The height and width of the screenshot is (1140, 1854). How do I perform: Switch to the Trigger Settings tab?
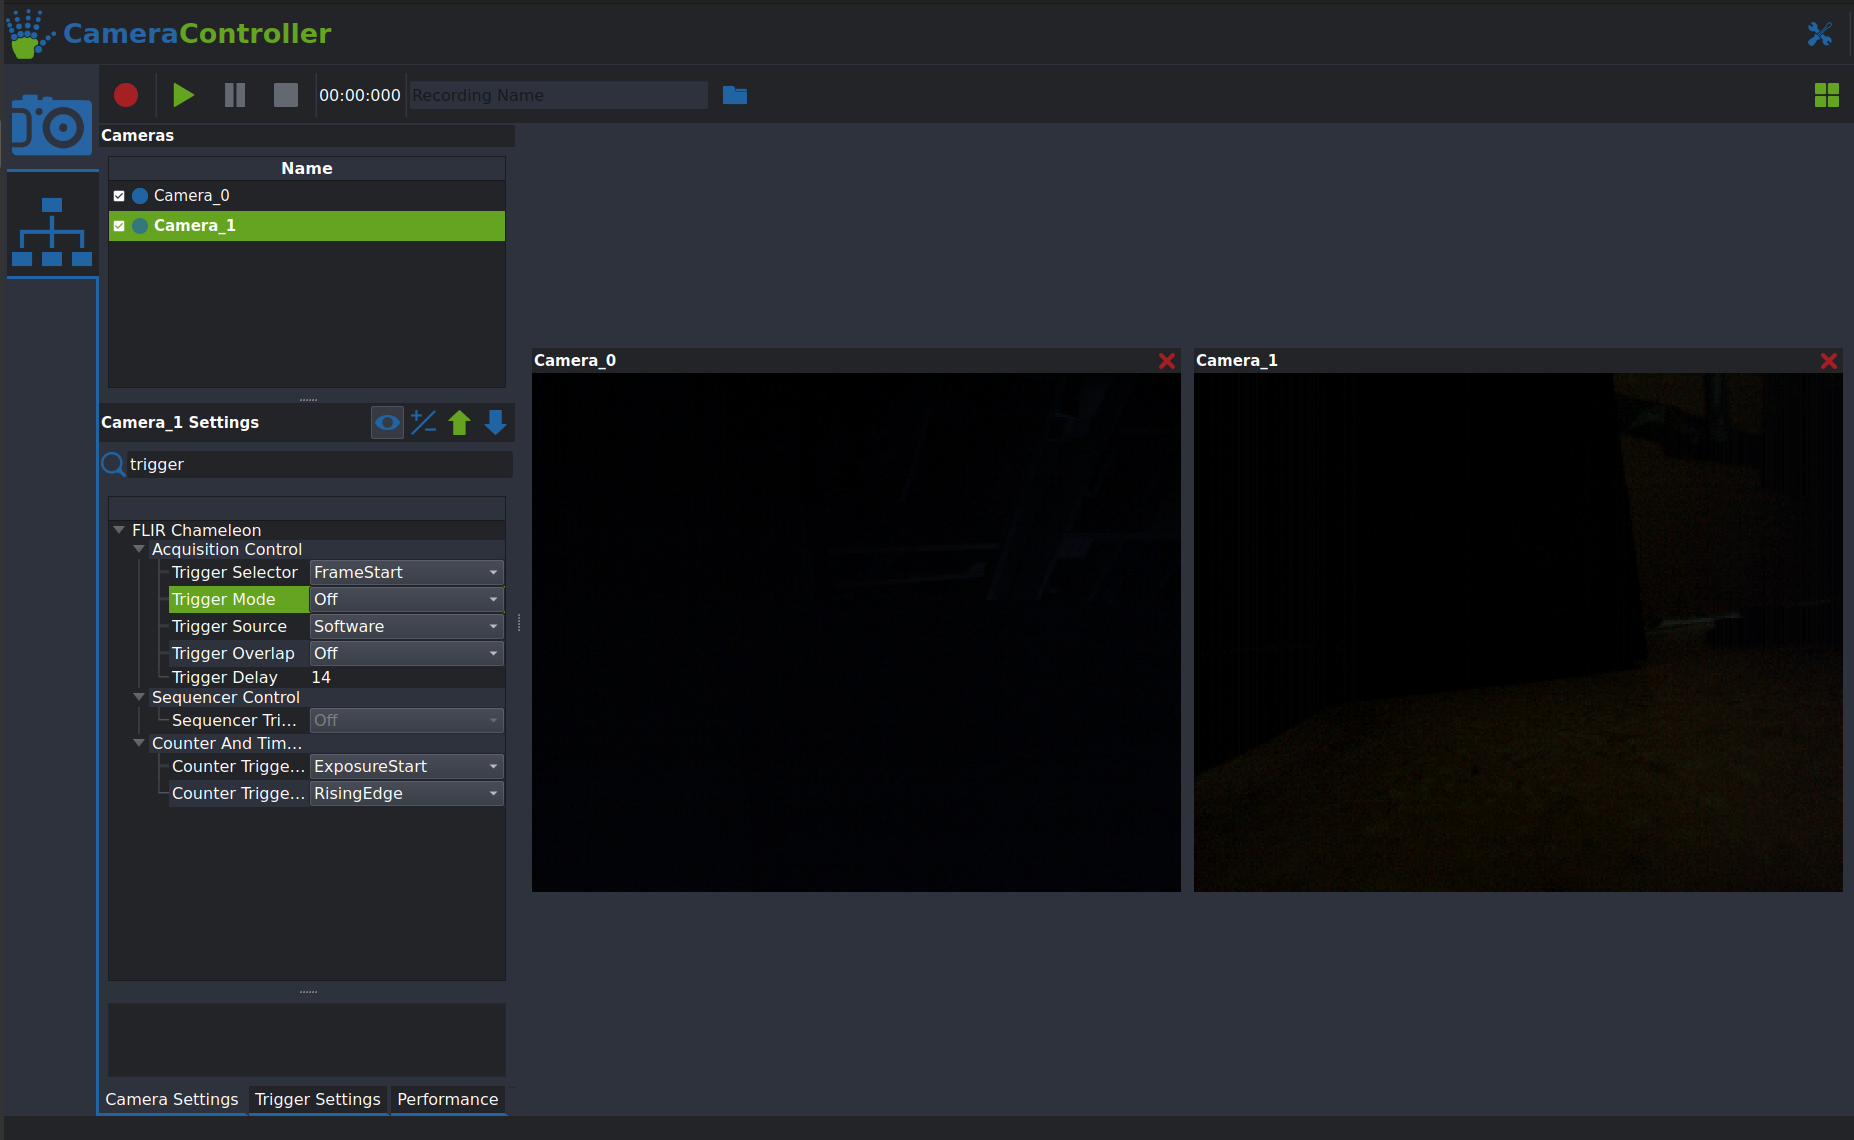click(317, 1099)
